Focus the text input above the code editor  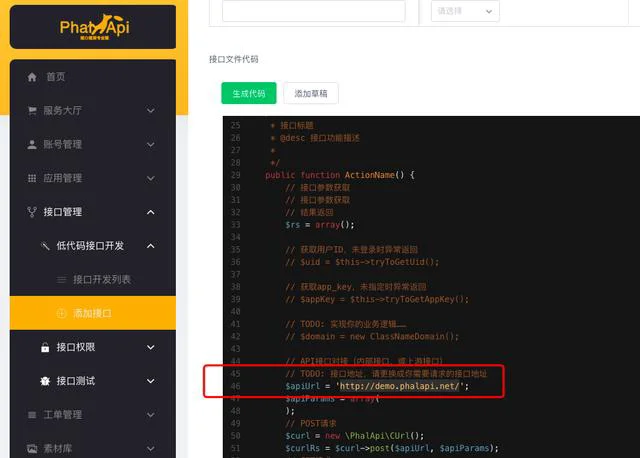click(313, 11)
